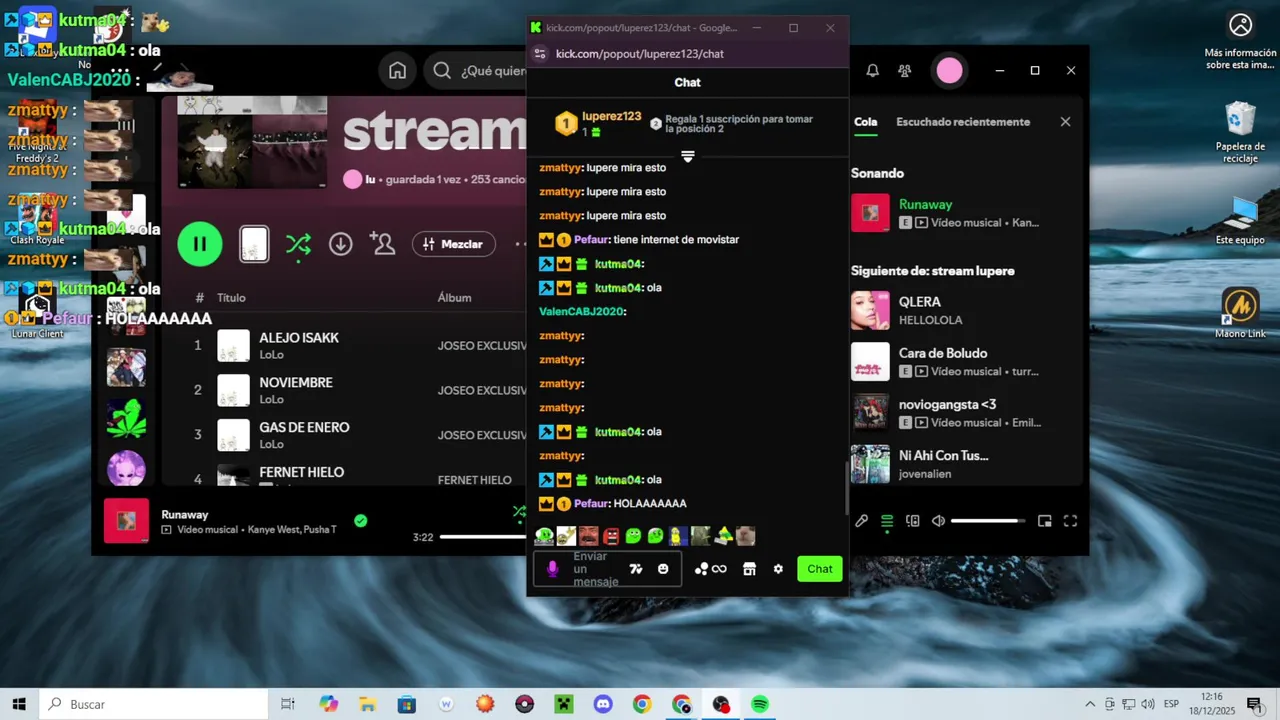Toggle the green shuffle icon beside the pause button
This screenshot has height=720, width=1280.
(298, 244)
